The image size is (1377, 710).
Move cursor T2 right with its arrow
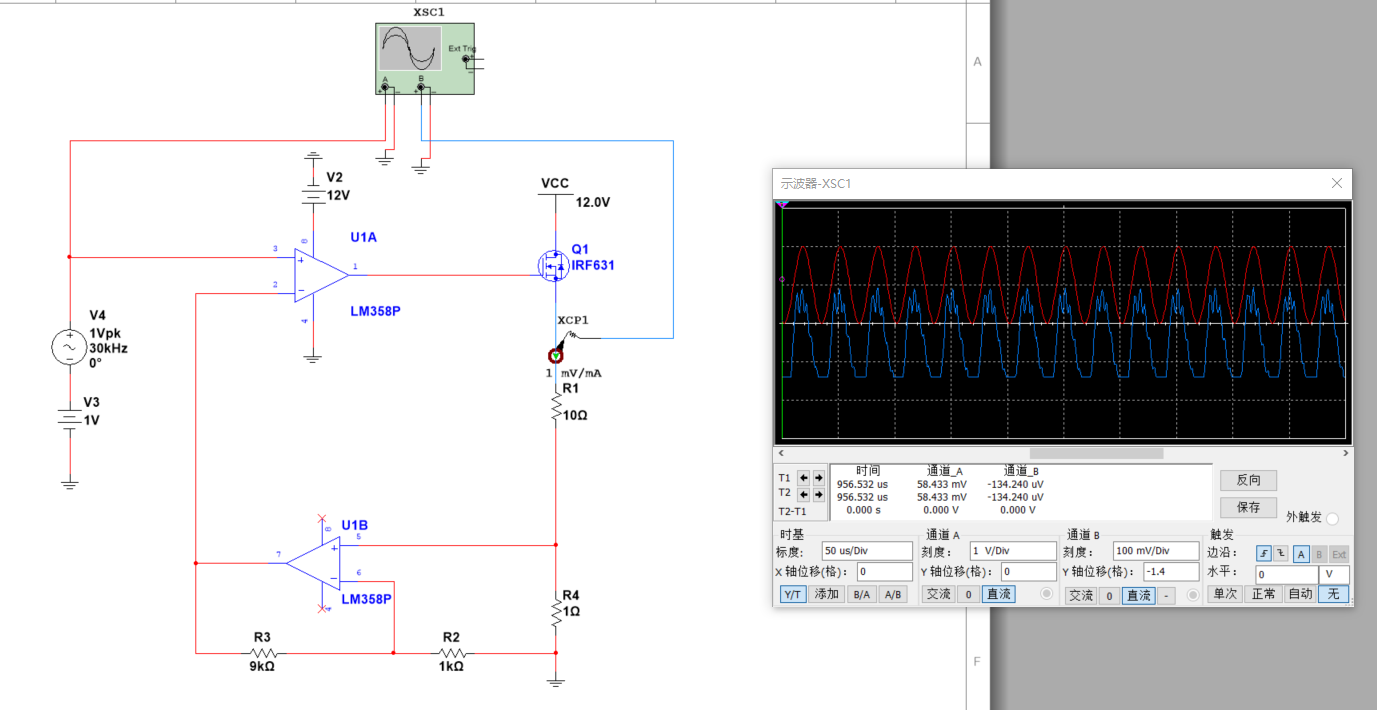coord(818,493)
